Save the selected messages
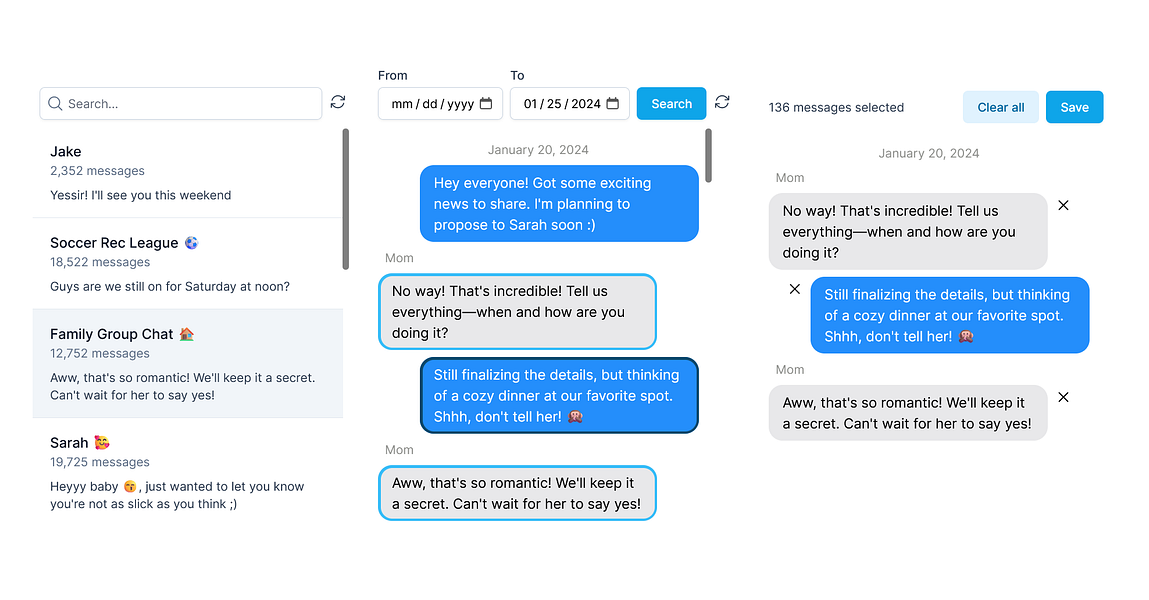Screen dimensions: 1149x600 1074,107
